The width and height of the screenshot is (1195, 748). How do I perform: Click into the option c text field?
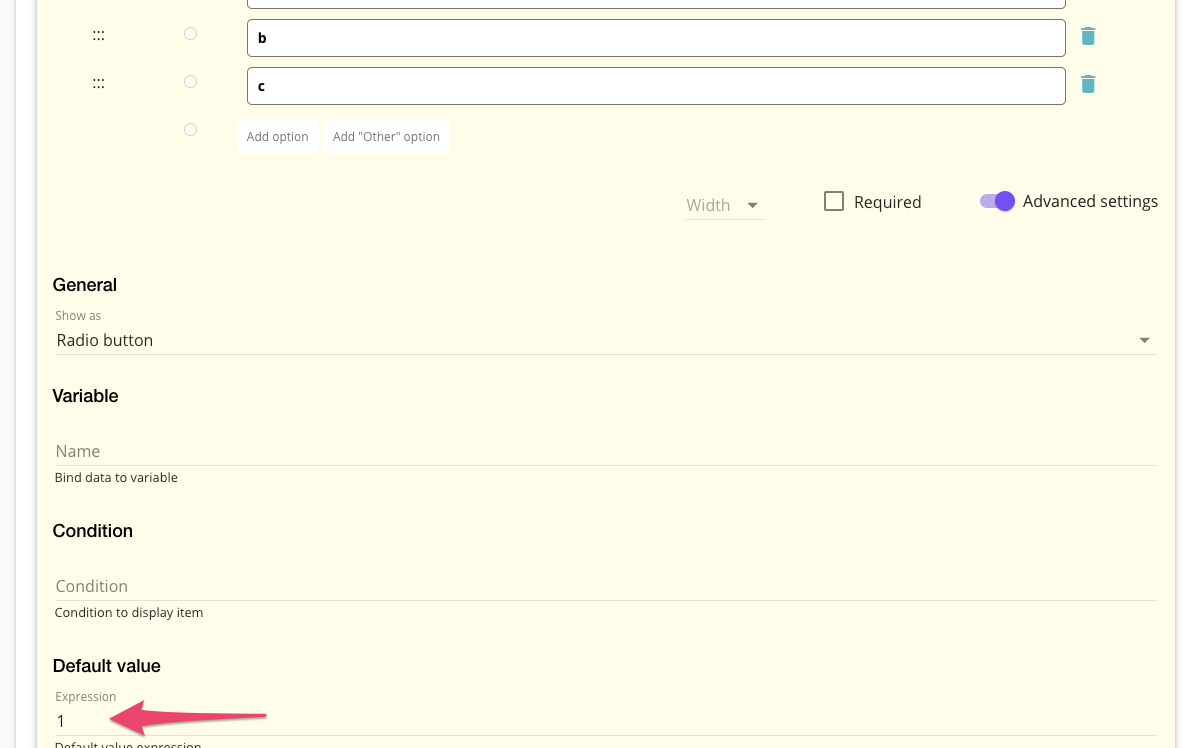coord(655,86)
